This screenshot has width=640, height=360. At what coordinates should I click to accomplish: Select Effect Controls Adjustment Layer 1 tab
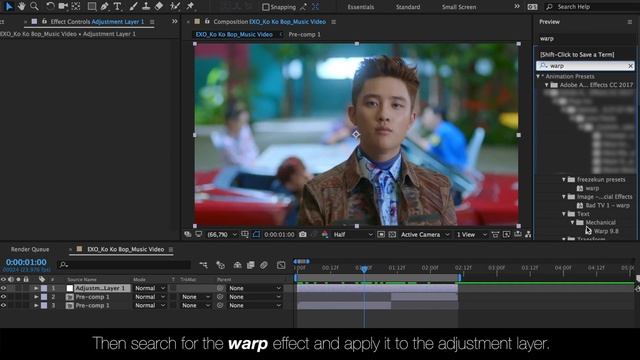97,22
